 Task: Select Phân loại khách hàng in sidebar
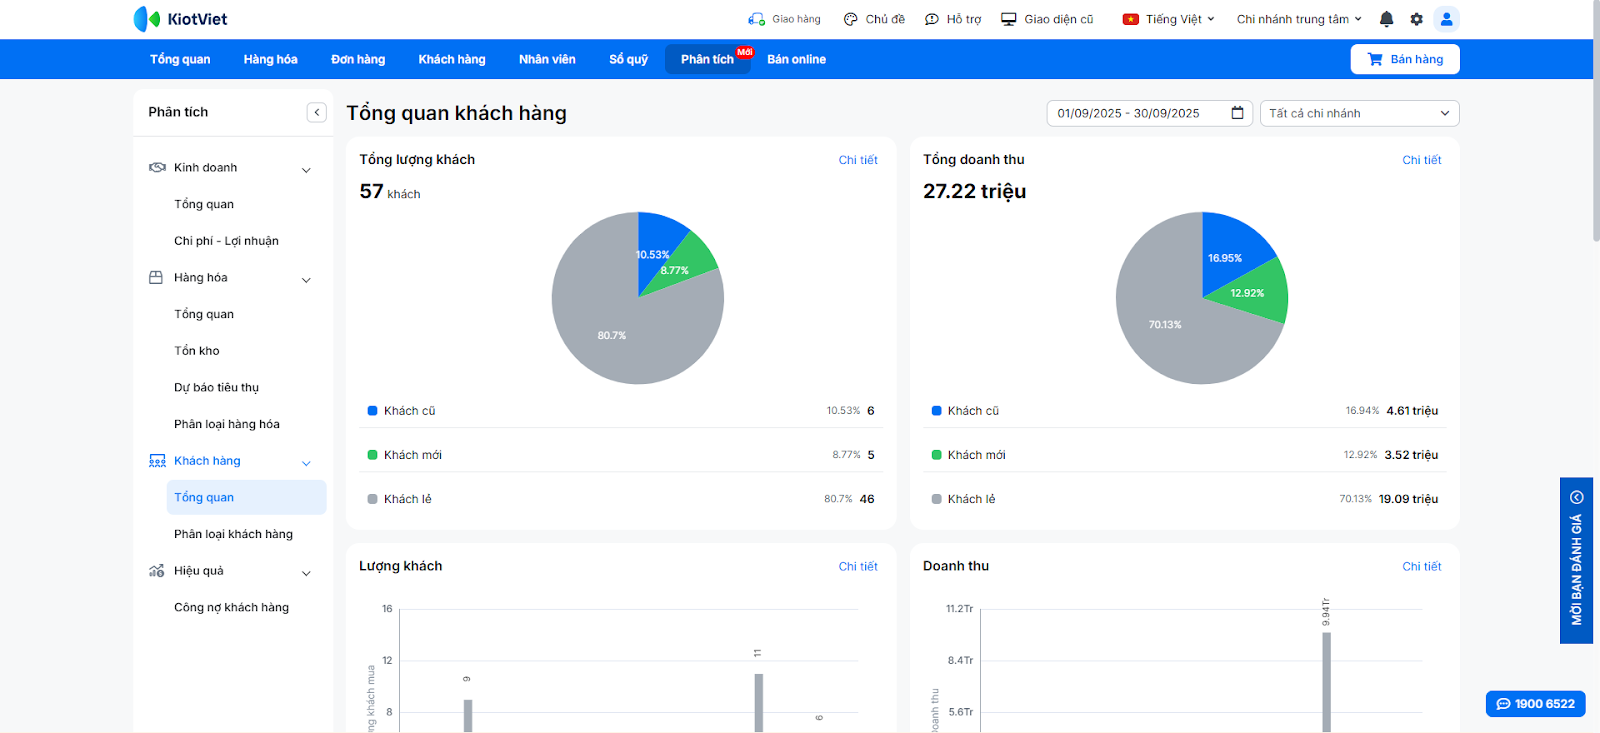233,534
